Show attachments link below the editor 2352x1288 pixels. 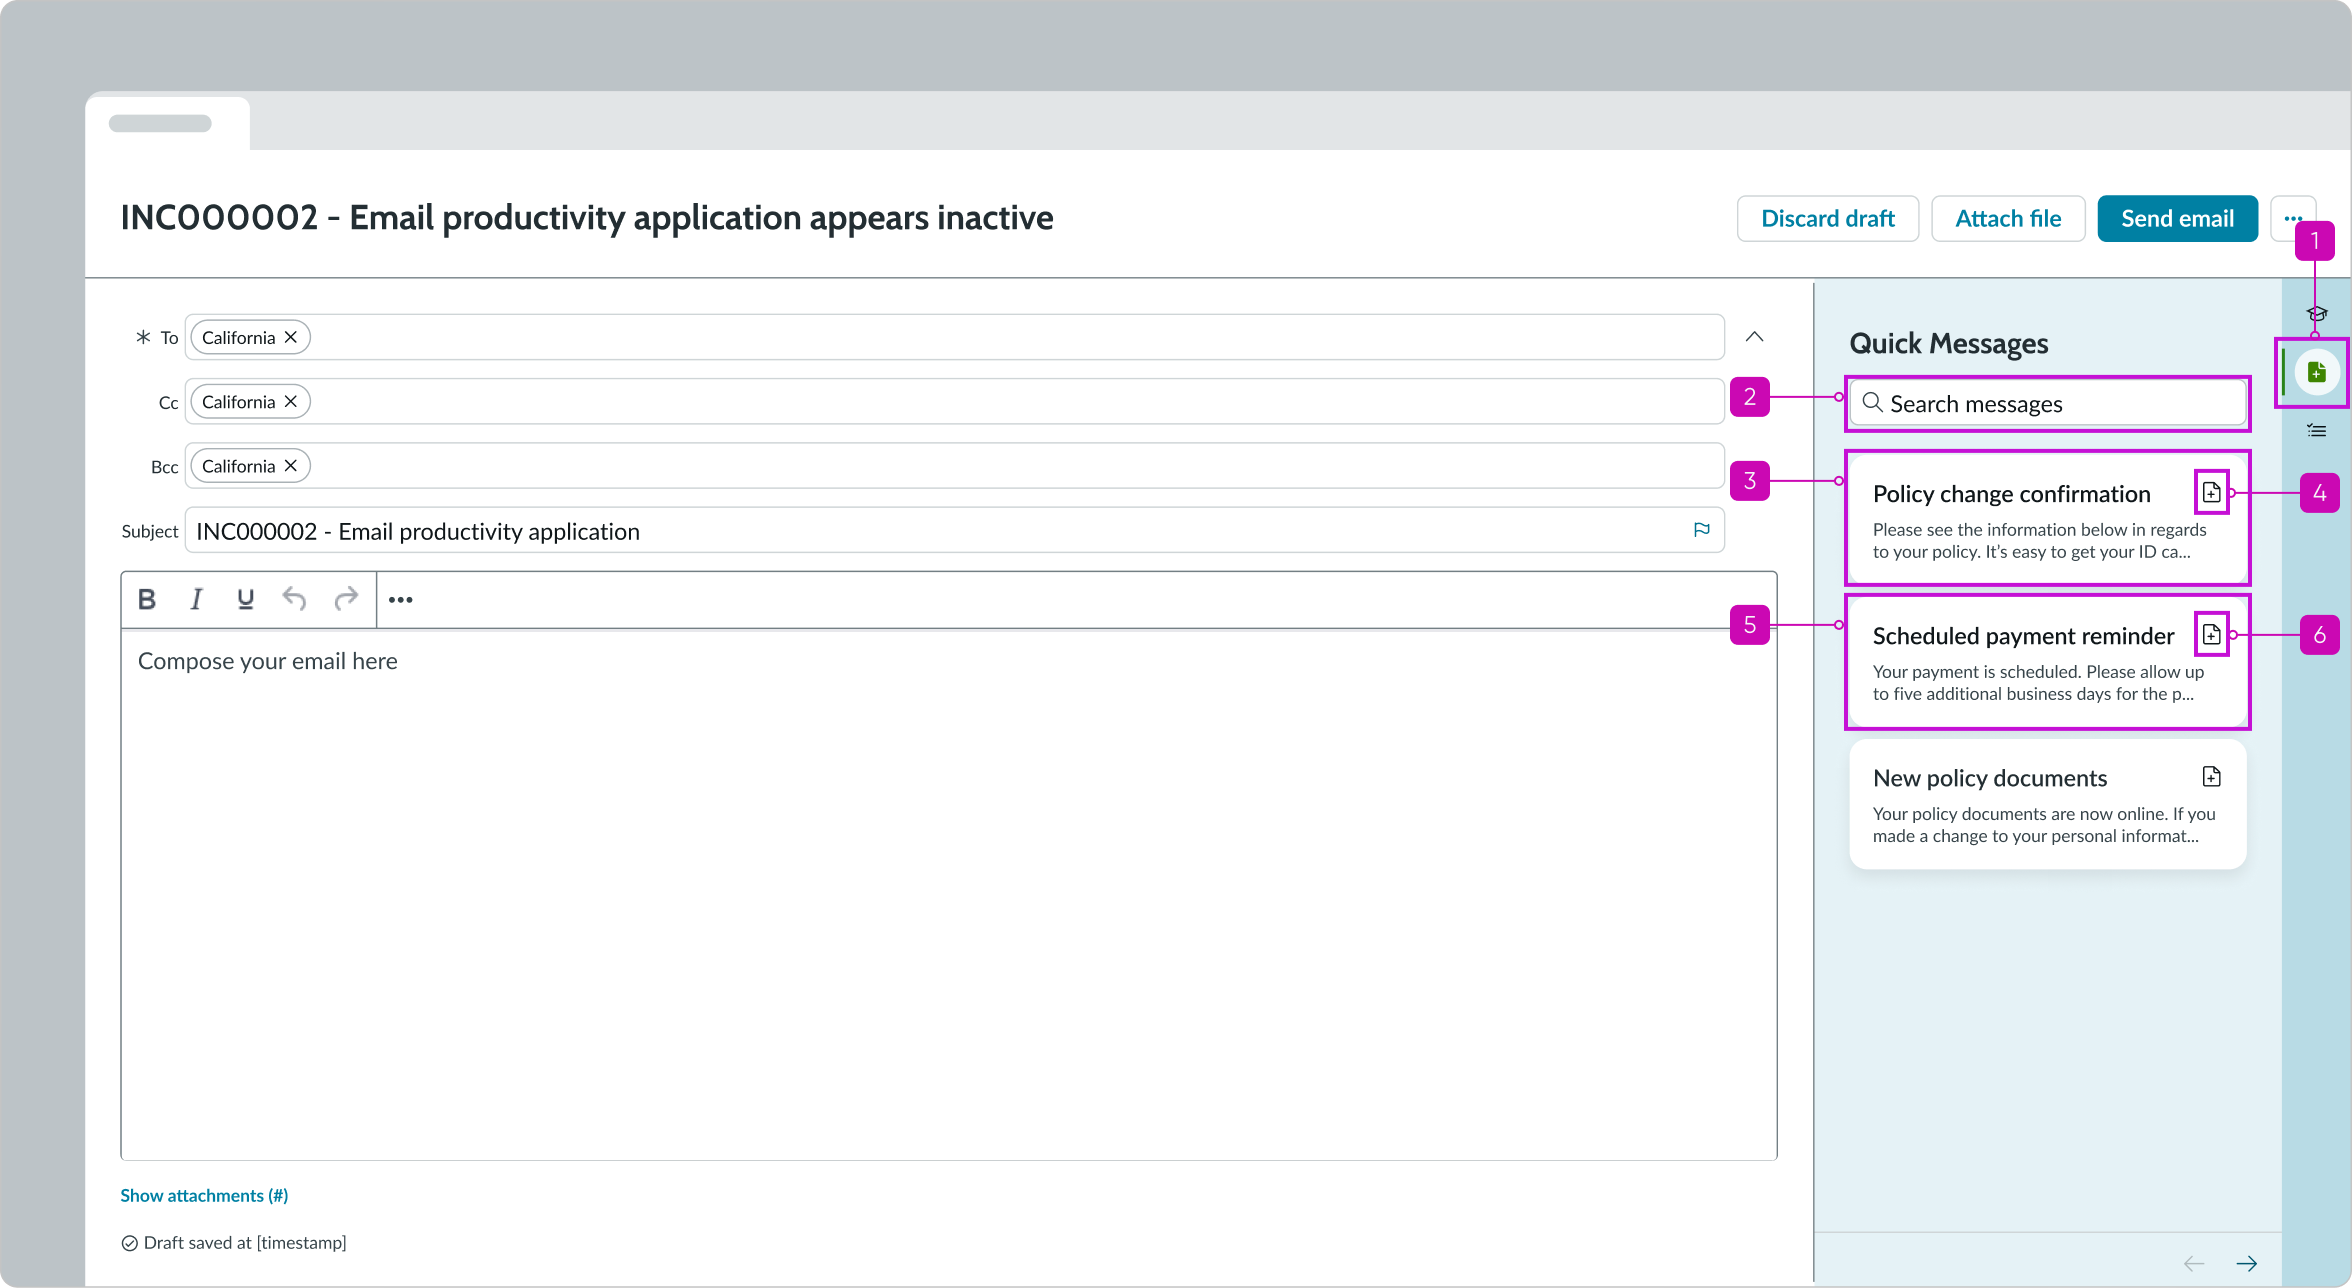tap(204, 1195)
